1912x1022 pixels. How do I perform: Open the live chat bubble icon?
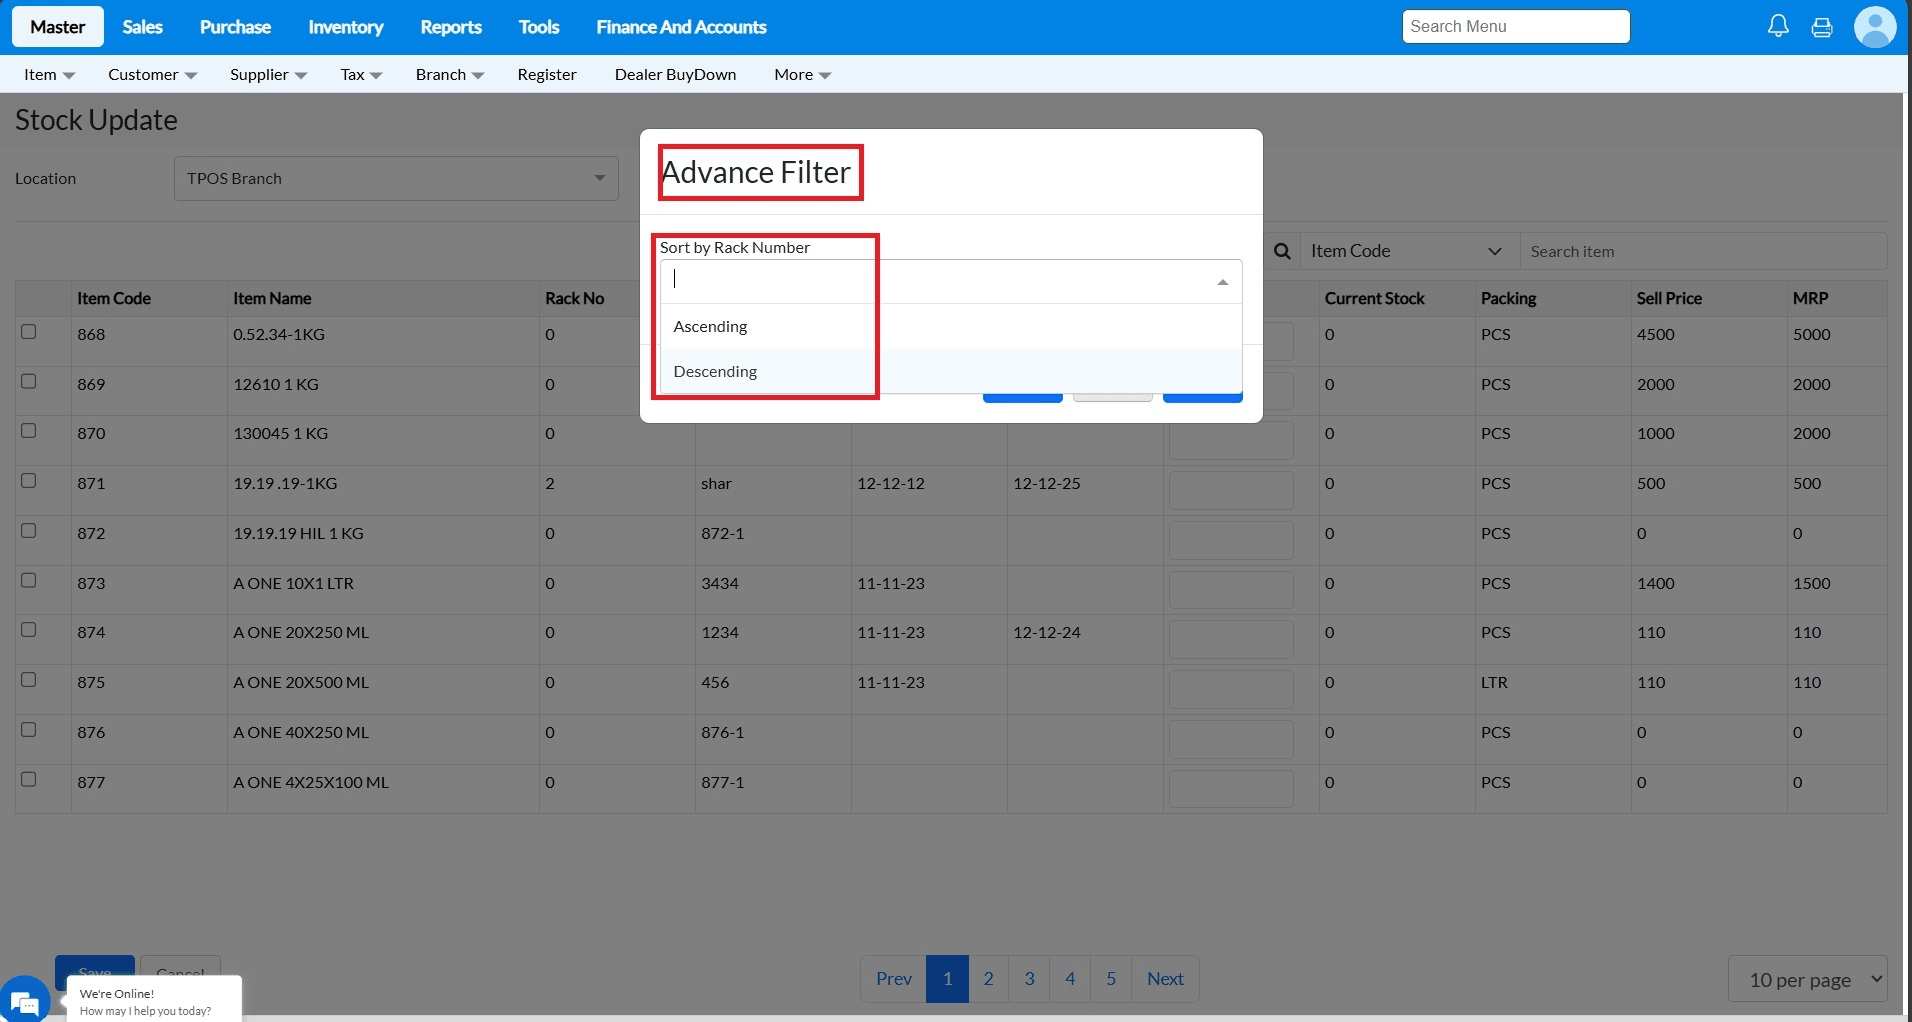click(x=24, y=999)
